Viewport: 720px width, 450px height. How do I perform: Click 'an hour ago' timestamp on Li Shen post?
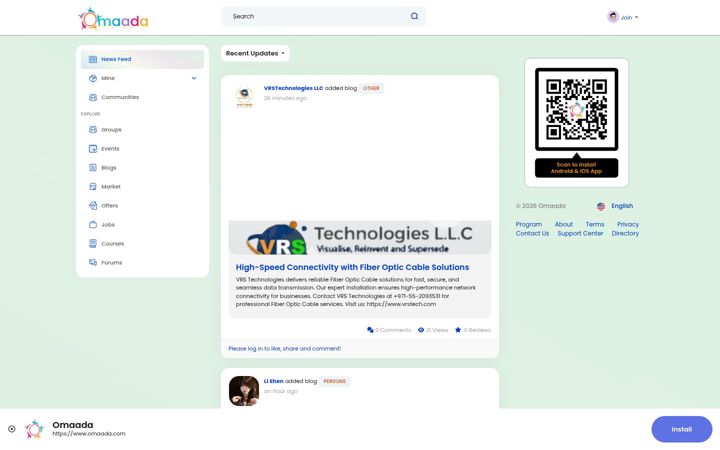tap(281, 391)
